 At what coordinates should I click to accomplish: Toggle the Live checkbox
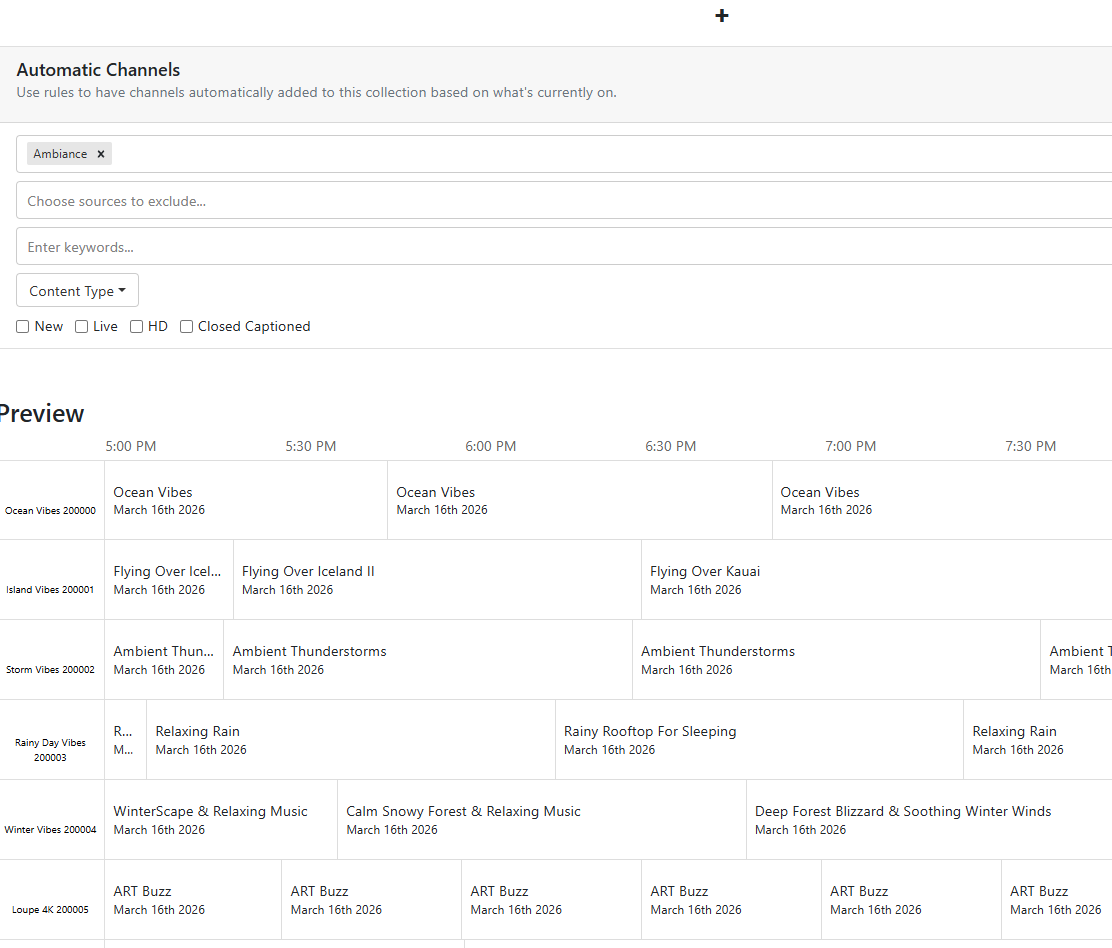click(82, 327)
